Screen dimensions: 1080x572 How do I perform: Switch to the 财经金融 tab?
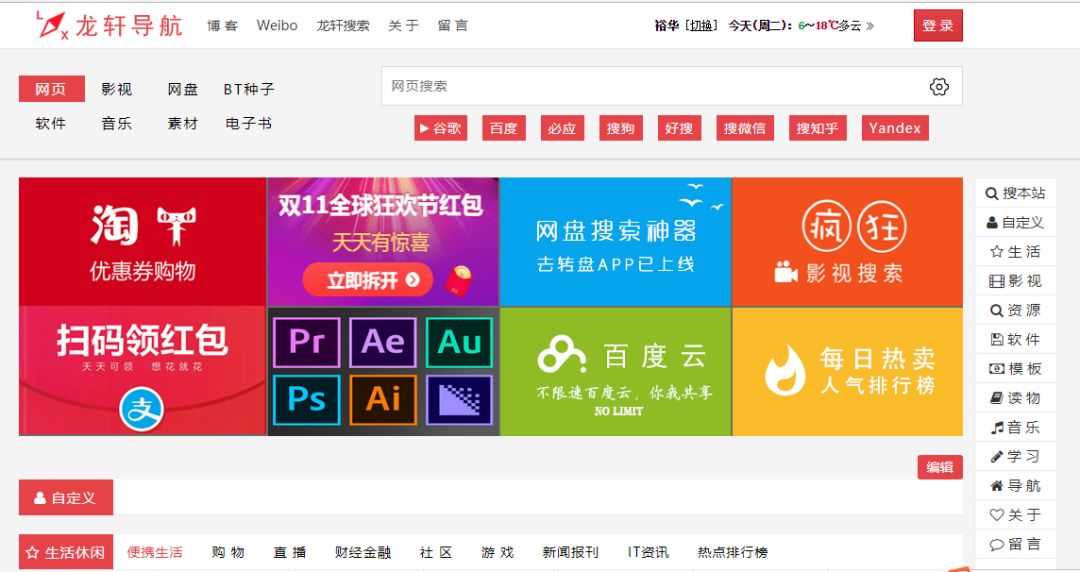[x=363, y=552]
